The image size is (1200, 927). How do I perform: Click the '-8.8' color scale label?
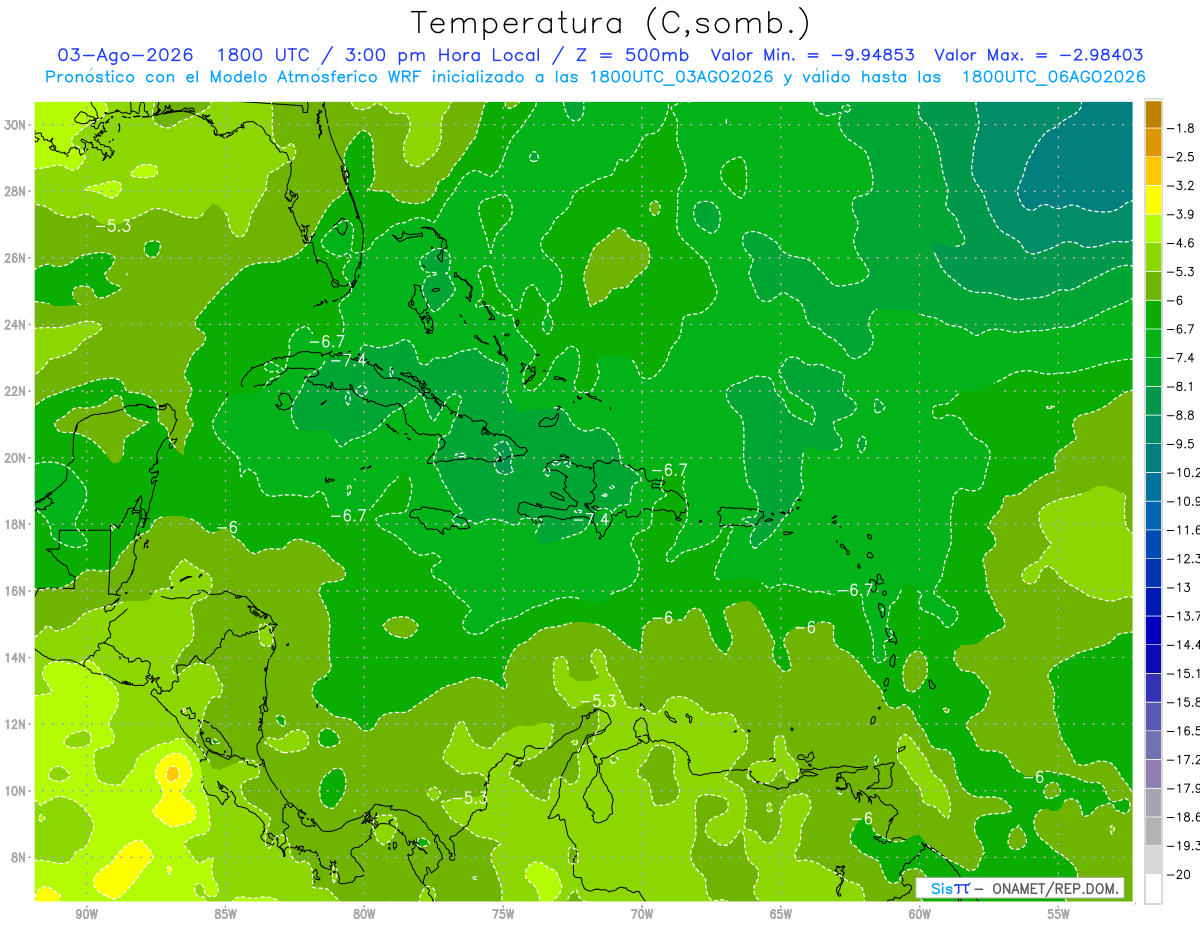[1182, 415]
